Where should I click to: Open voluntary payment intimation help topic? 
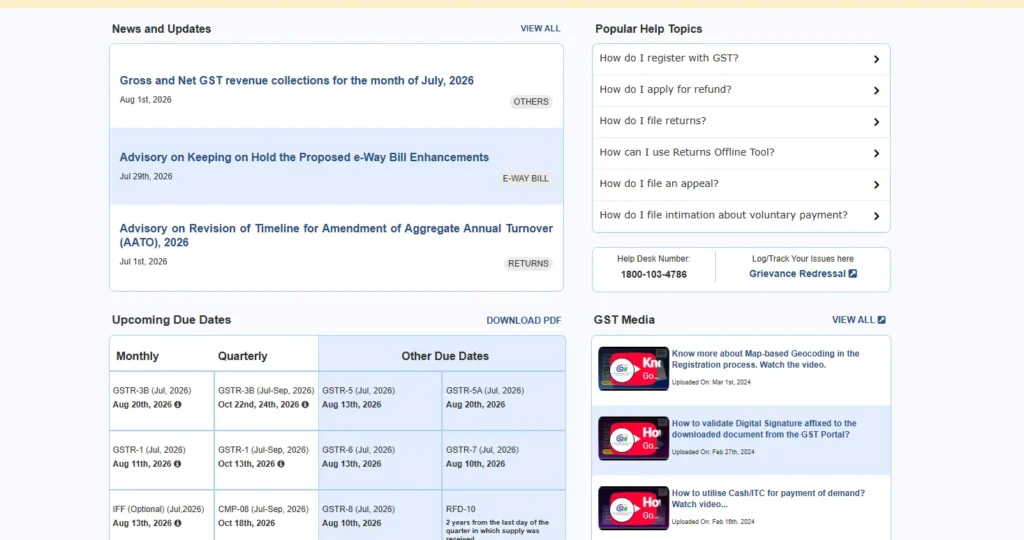(724, 215)
